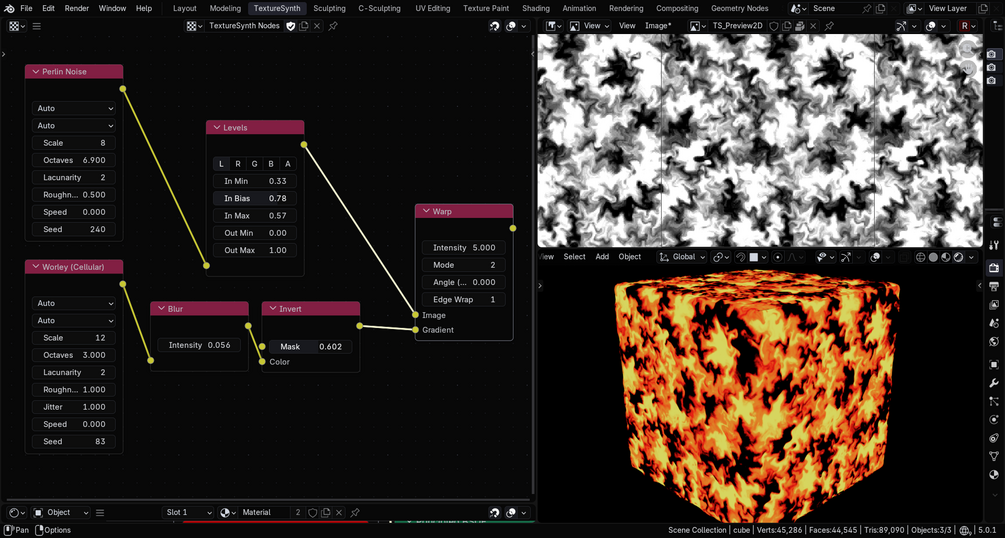Toggle fake user shield on TextureSynth Nodes

click(290, 26)
